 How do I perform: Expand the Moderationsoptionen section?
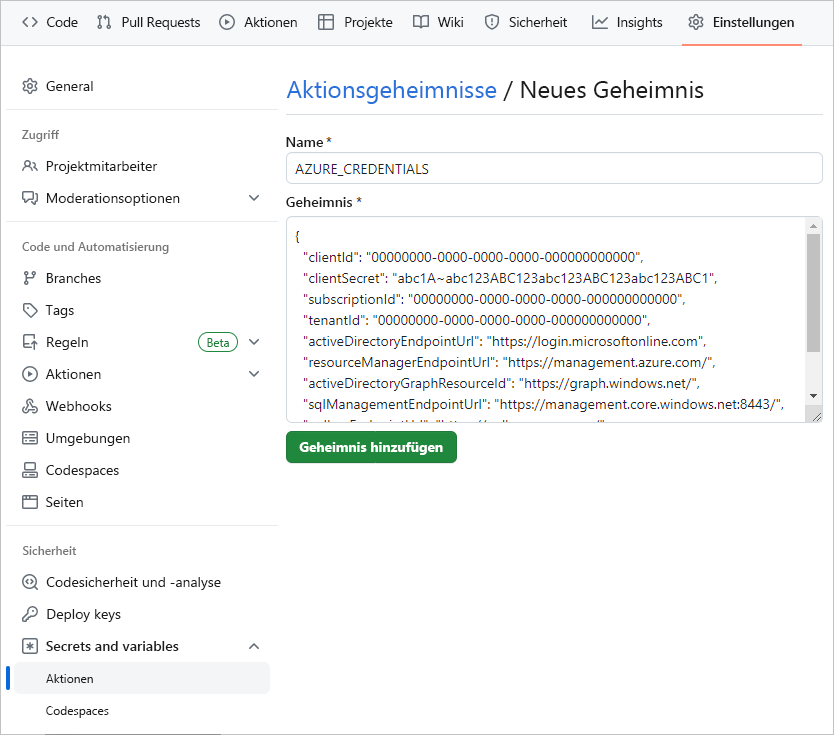pyautogui.click(x=256, y=198)
